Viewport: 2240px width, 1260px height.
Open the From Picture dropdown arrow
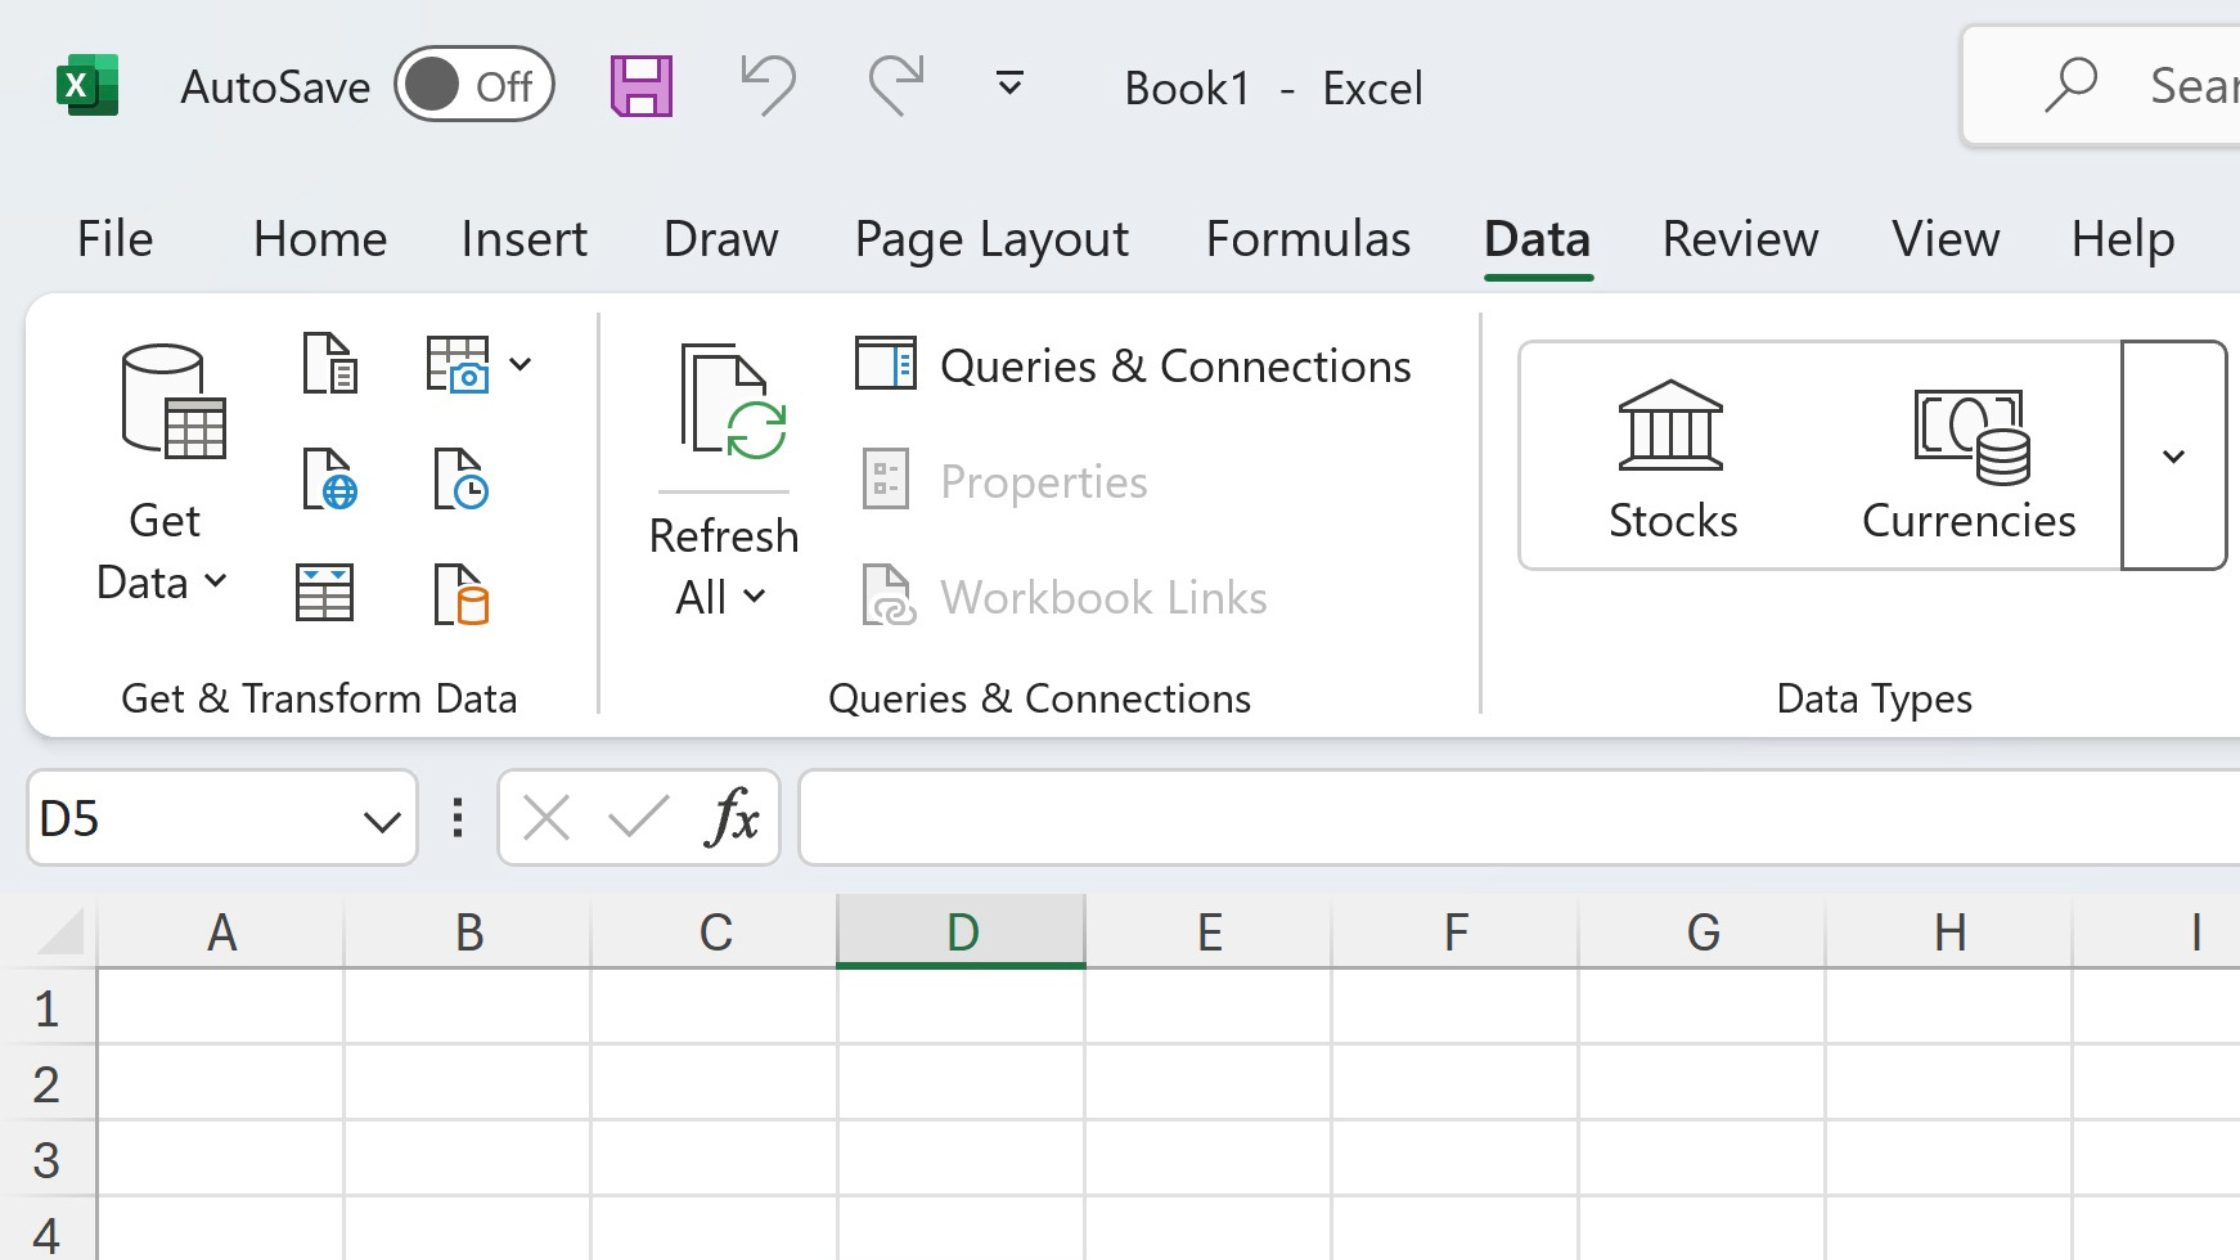[x=520, y=364]
